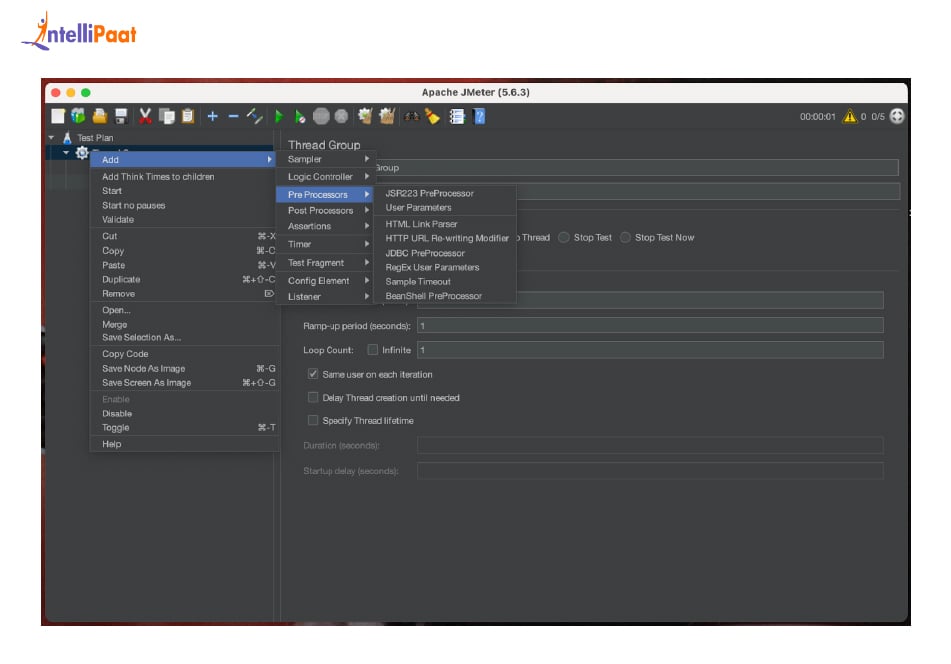This screenshot has width=951, height=664.
Task: Click the Clear All results icon
Action: click(x=387, y=116)
